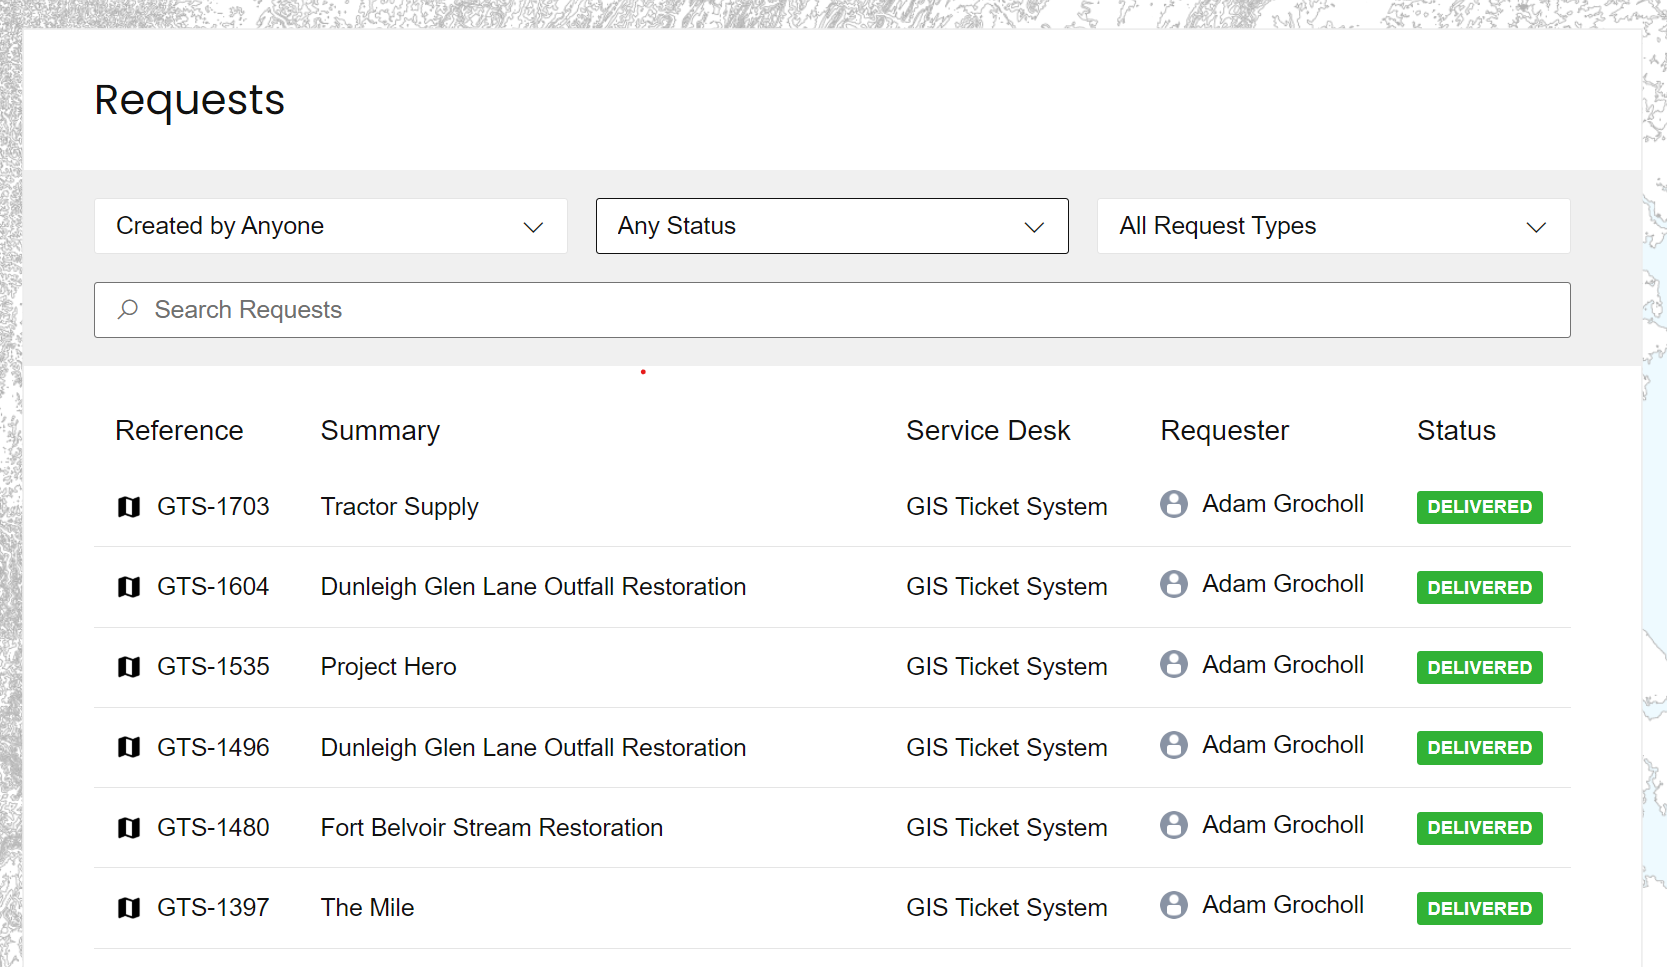This screenshot has height=967, width=1667.
Task: Click the map icon beside GTS-1604
Action: pos(129,587)
